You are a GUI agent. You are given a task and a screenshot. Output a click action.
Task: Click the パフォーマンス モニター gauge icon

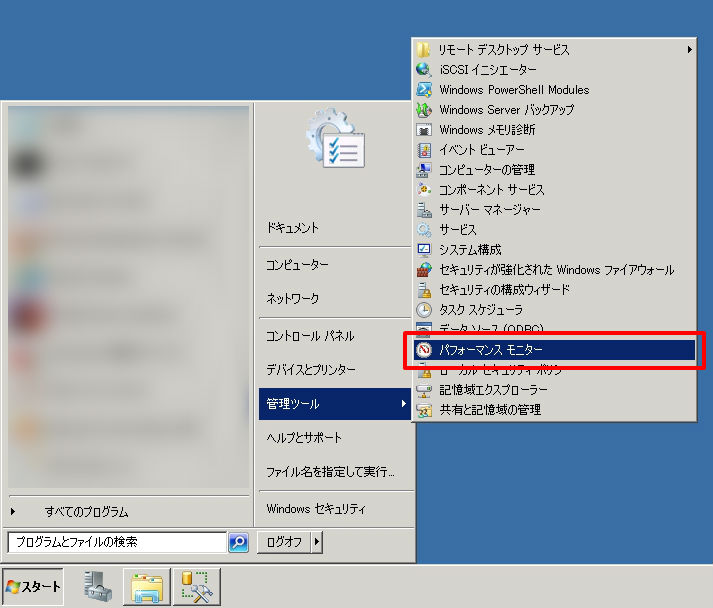click(424, 350)
